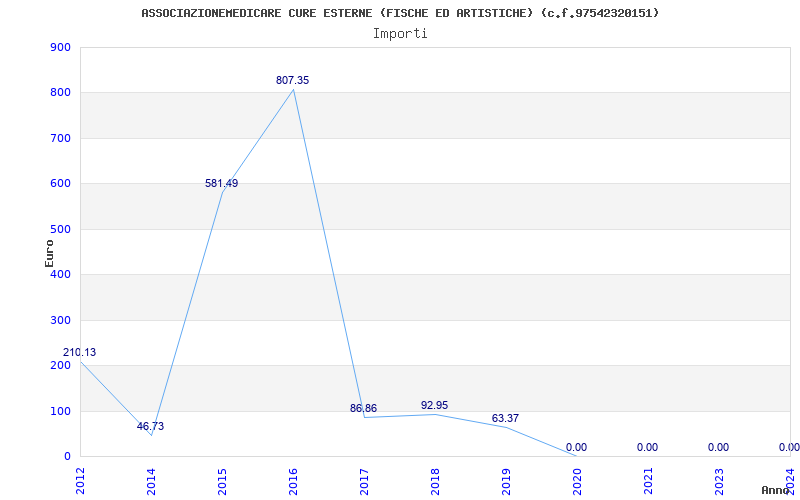Select the 92.95 data label
The width and height of the screenshot is (800, 500).
(x=435, y=405)
